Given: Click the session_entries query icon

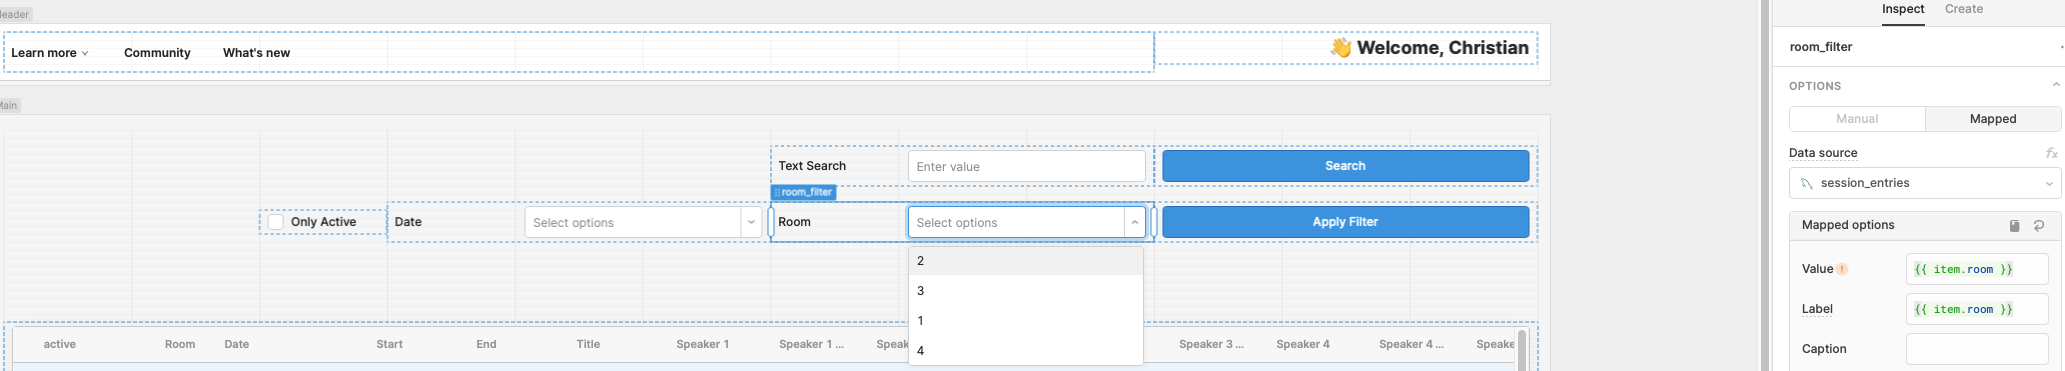Looking at the screenshot, I should pyautogui.click(x=1806, y=183).
